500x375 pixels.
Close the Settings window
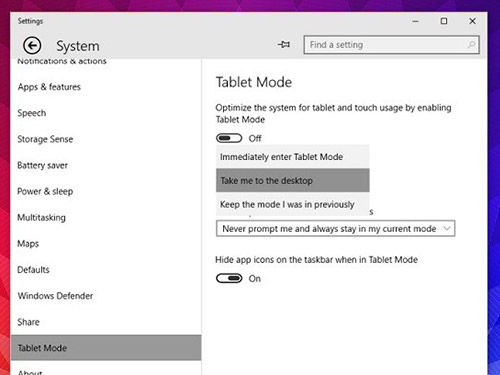(x=472, y=21)
